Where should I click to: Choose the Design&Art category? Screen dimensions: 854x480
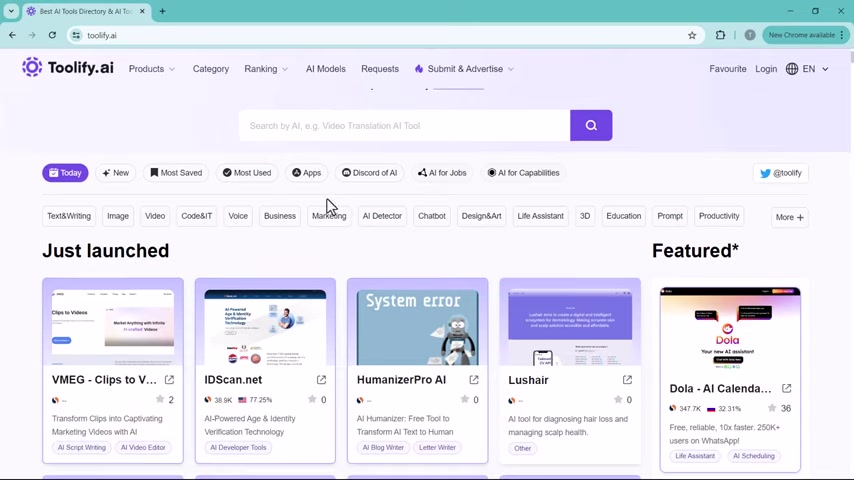point(481,216)
